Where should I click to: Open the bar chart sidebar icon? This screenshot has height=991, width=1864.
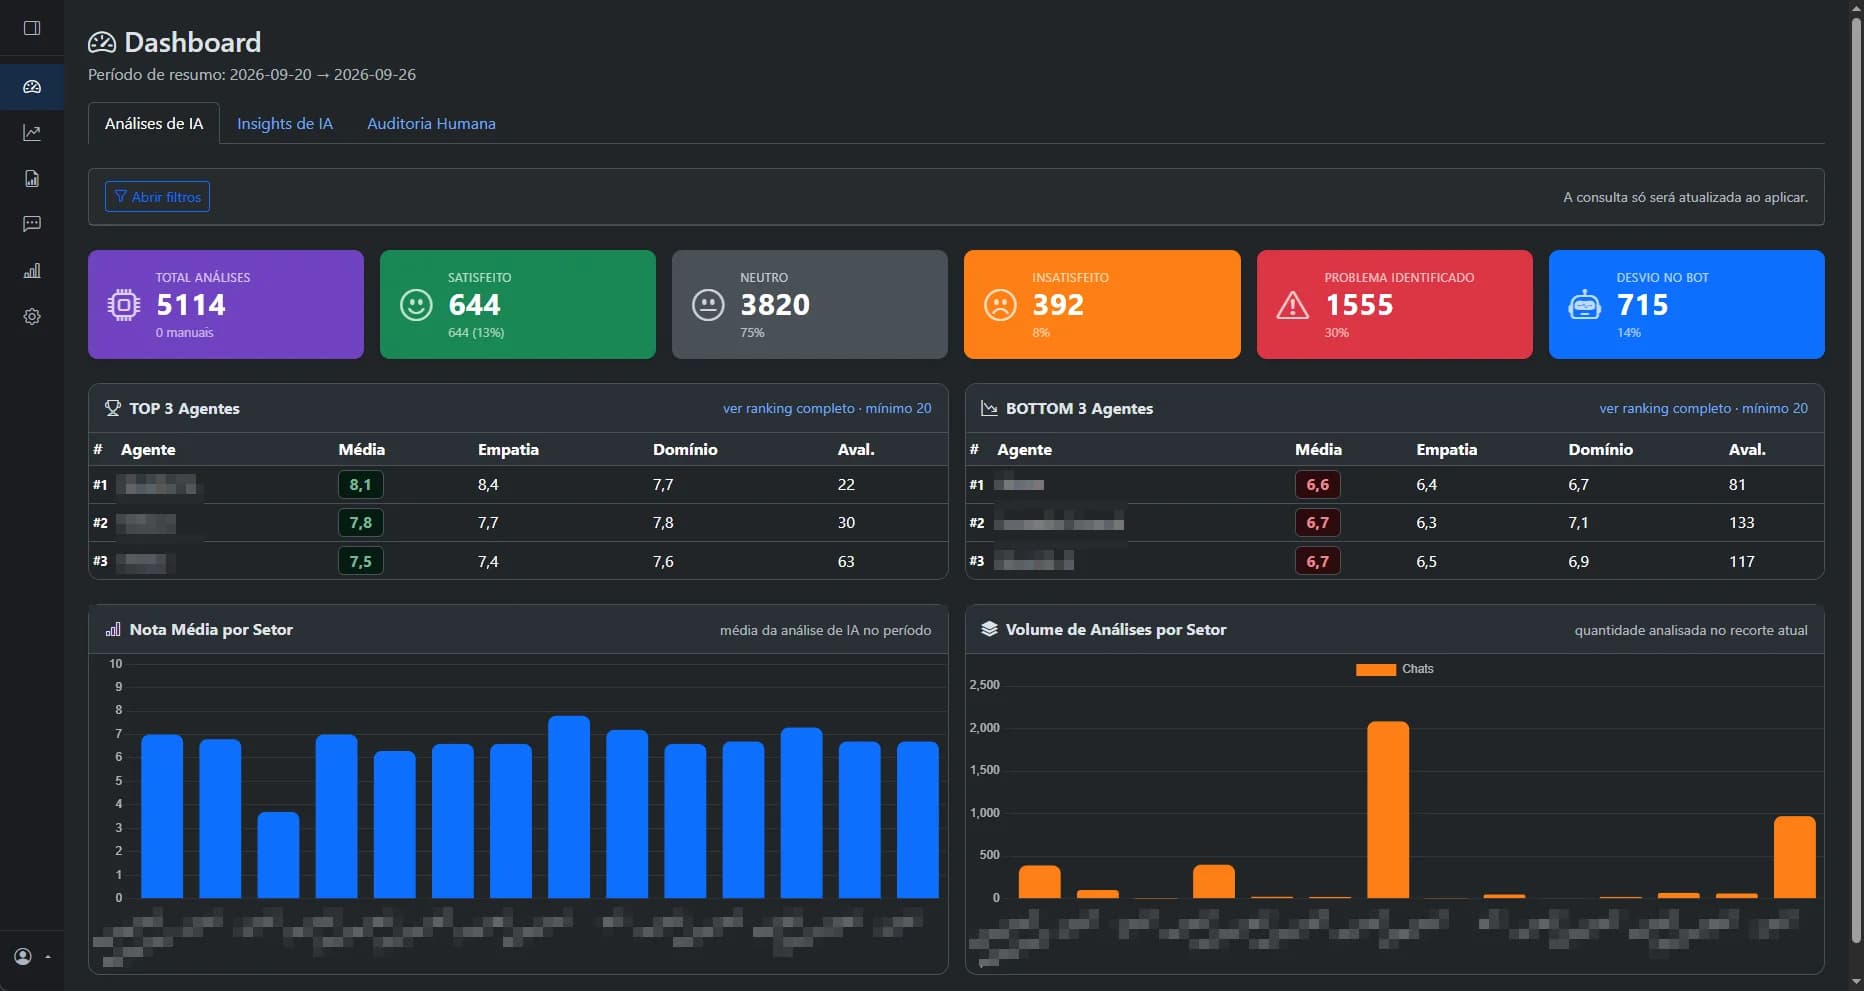coord(32,270)
